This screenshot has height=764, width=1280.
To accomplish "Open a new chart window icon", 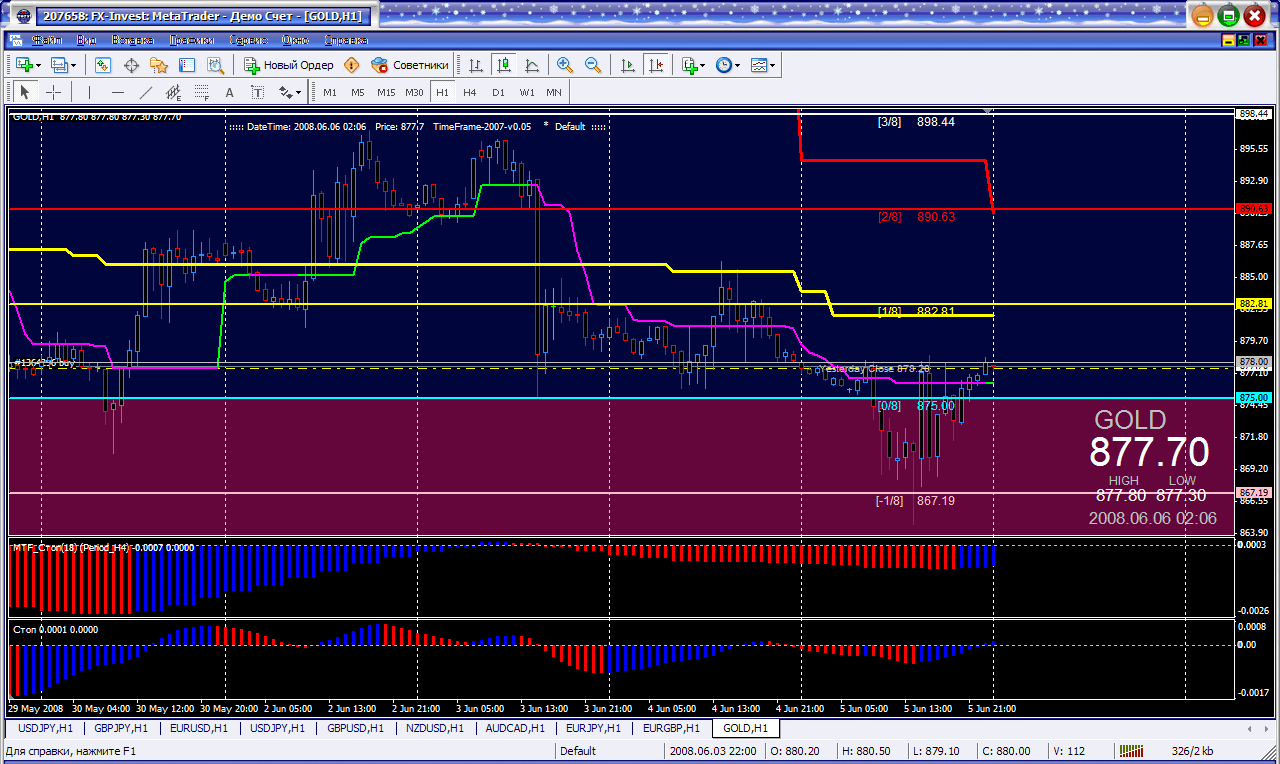I will coord(23,65).
